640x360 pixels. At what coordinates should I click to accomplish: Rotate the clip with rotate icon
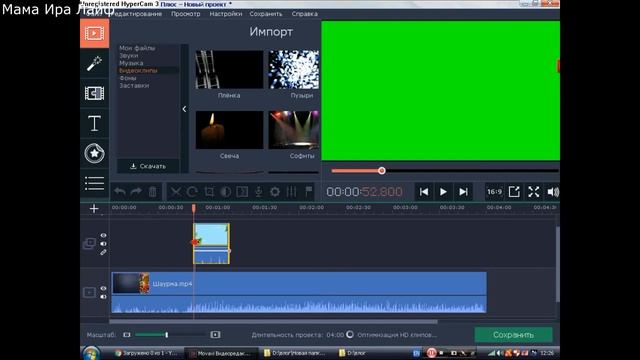coord(192,191)
